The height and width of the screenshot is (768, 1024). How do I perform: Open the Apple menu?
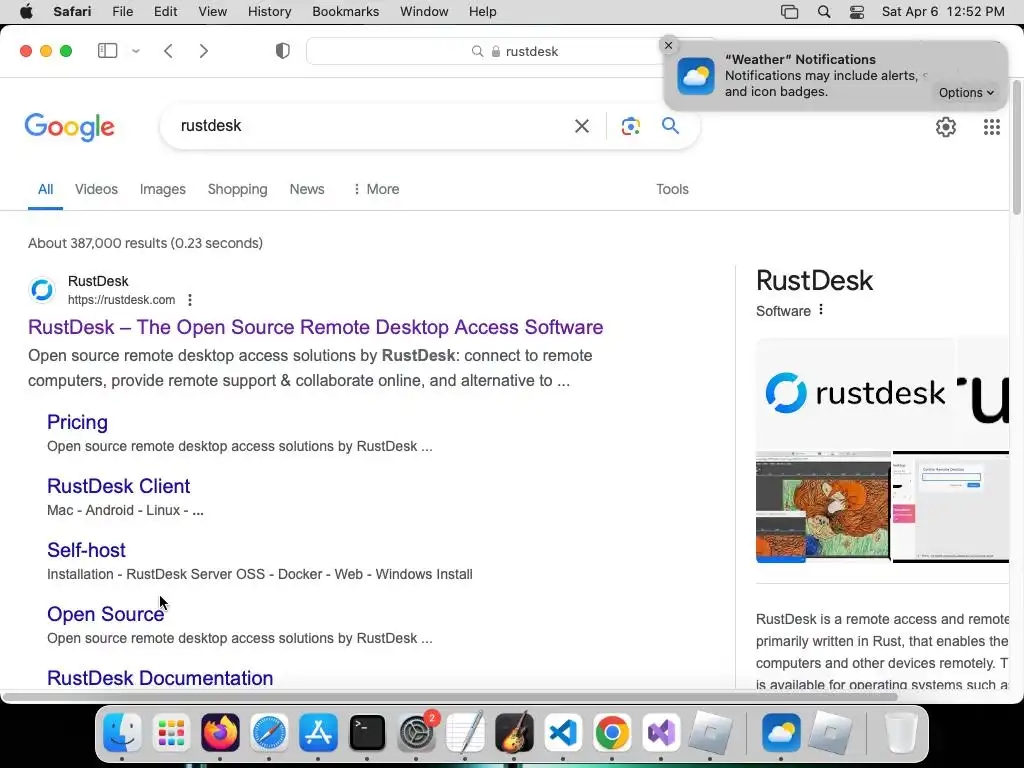click(x=26, y=12)
